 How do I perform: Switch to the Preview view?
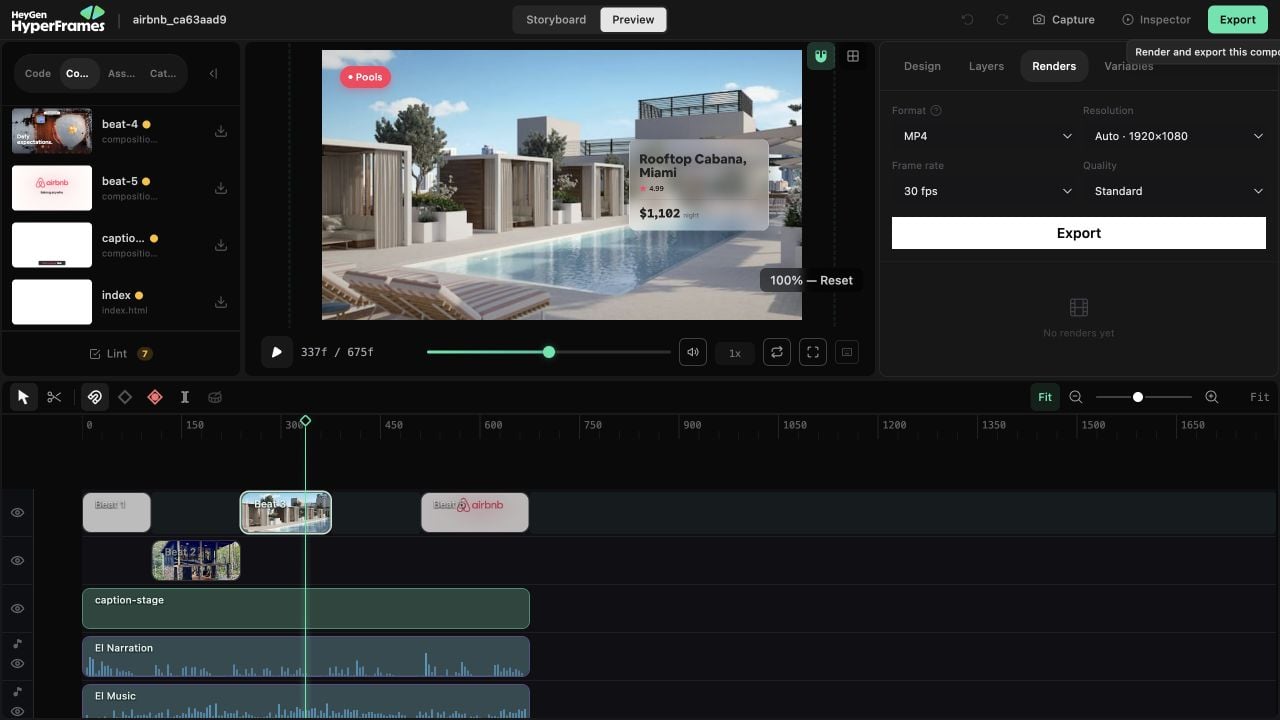(633, 20)
